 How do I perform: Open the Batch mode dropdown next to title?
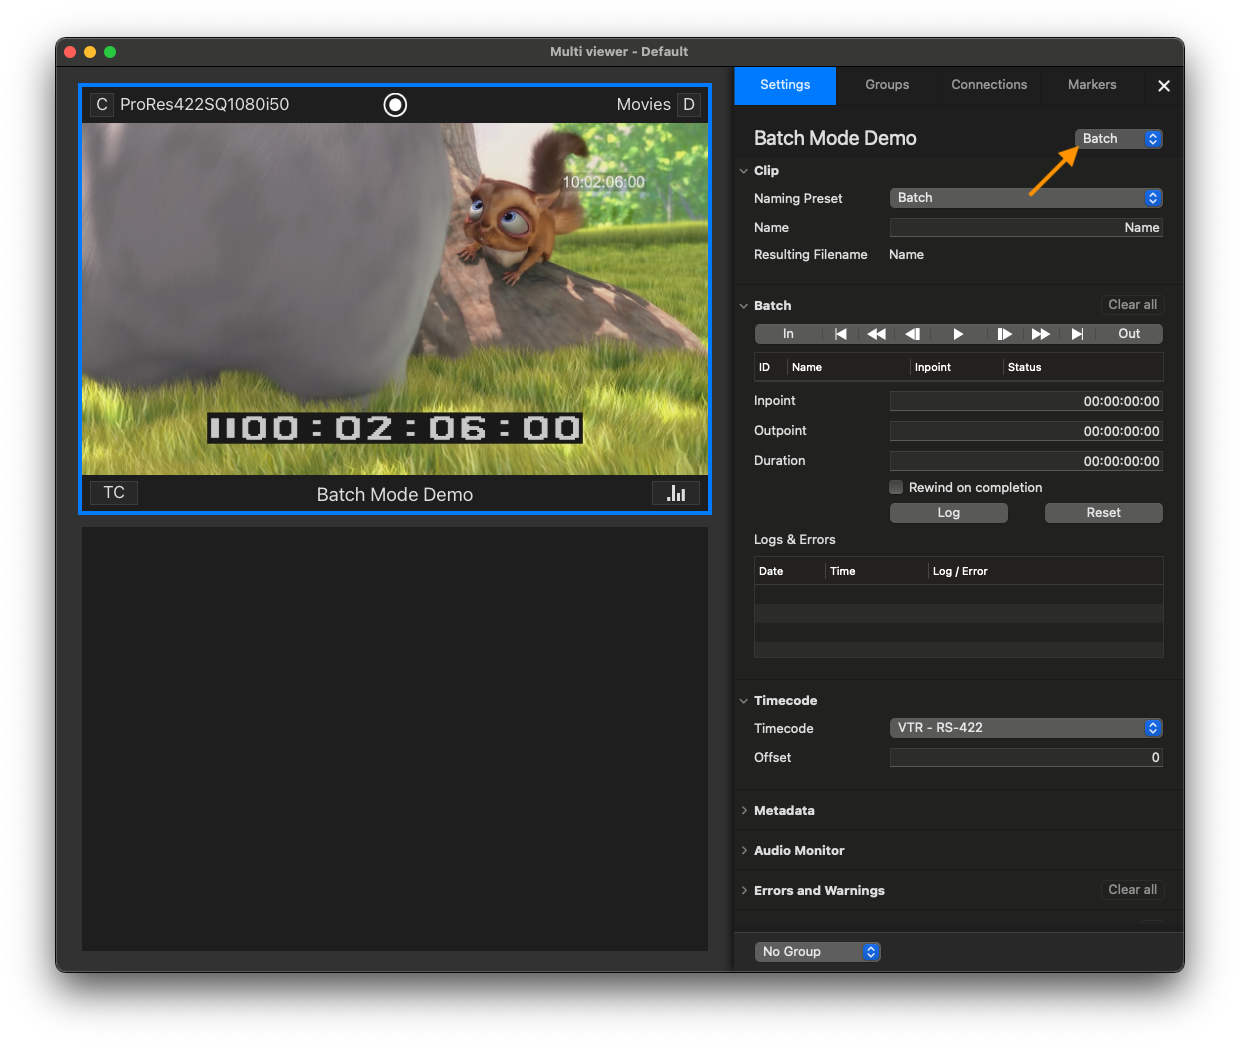point(1119,139)
